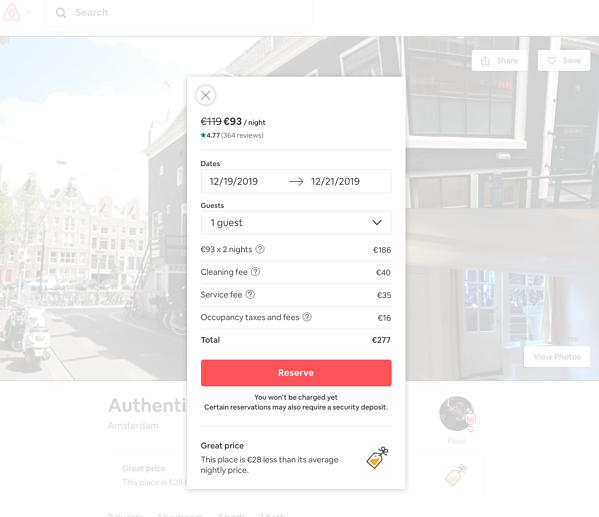Click the Service fee info icon
The height and width of the screenshot is (517, 599).
click(250, 295)
